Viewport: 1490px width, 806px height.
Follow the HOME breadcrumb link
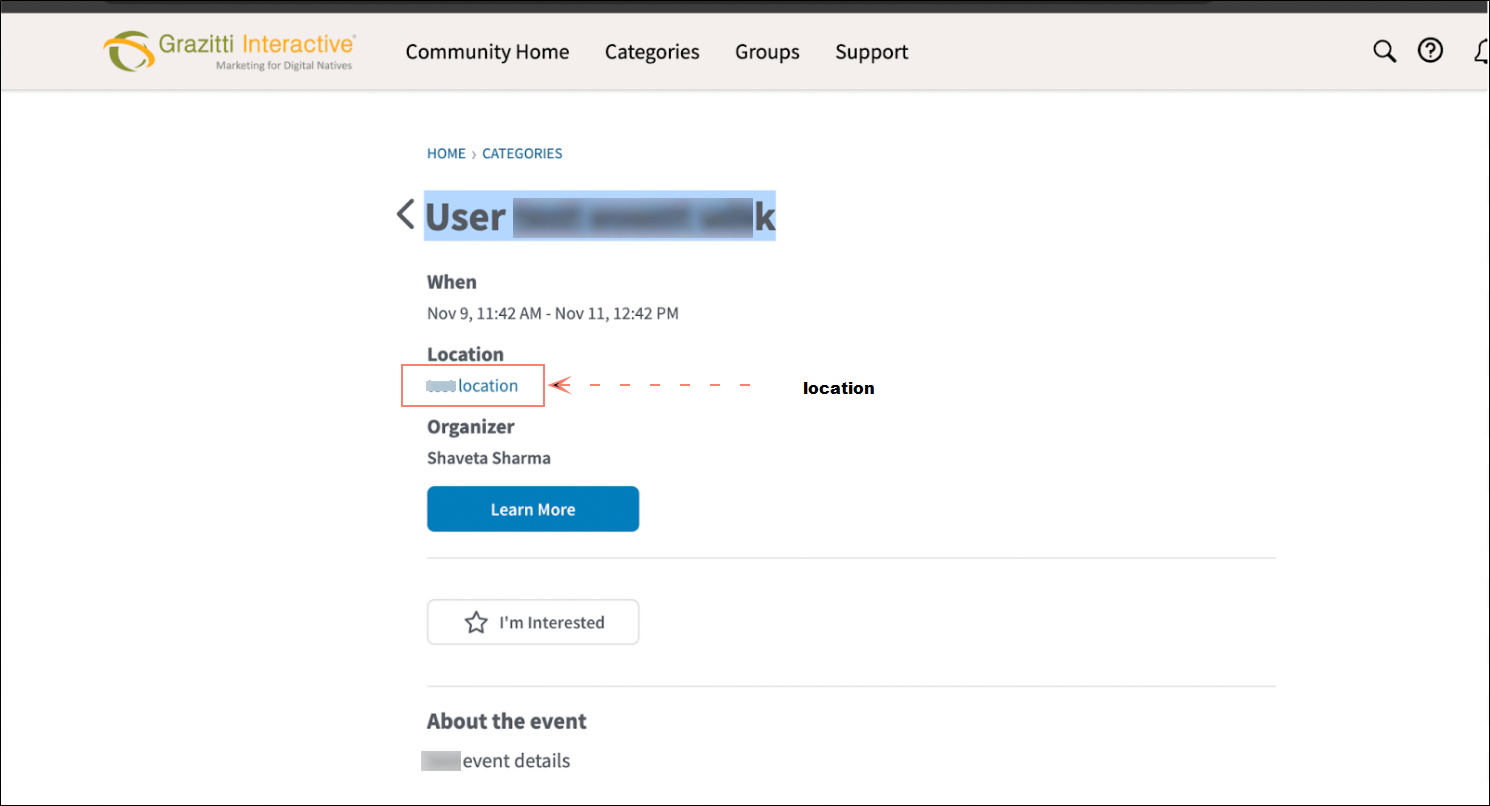pos(446,154)
